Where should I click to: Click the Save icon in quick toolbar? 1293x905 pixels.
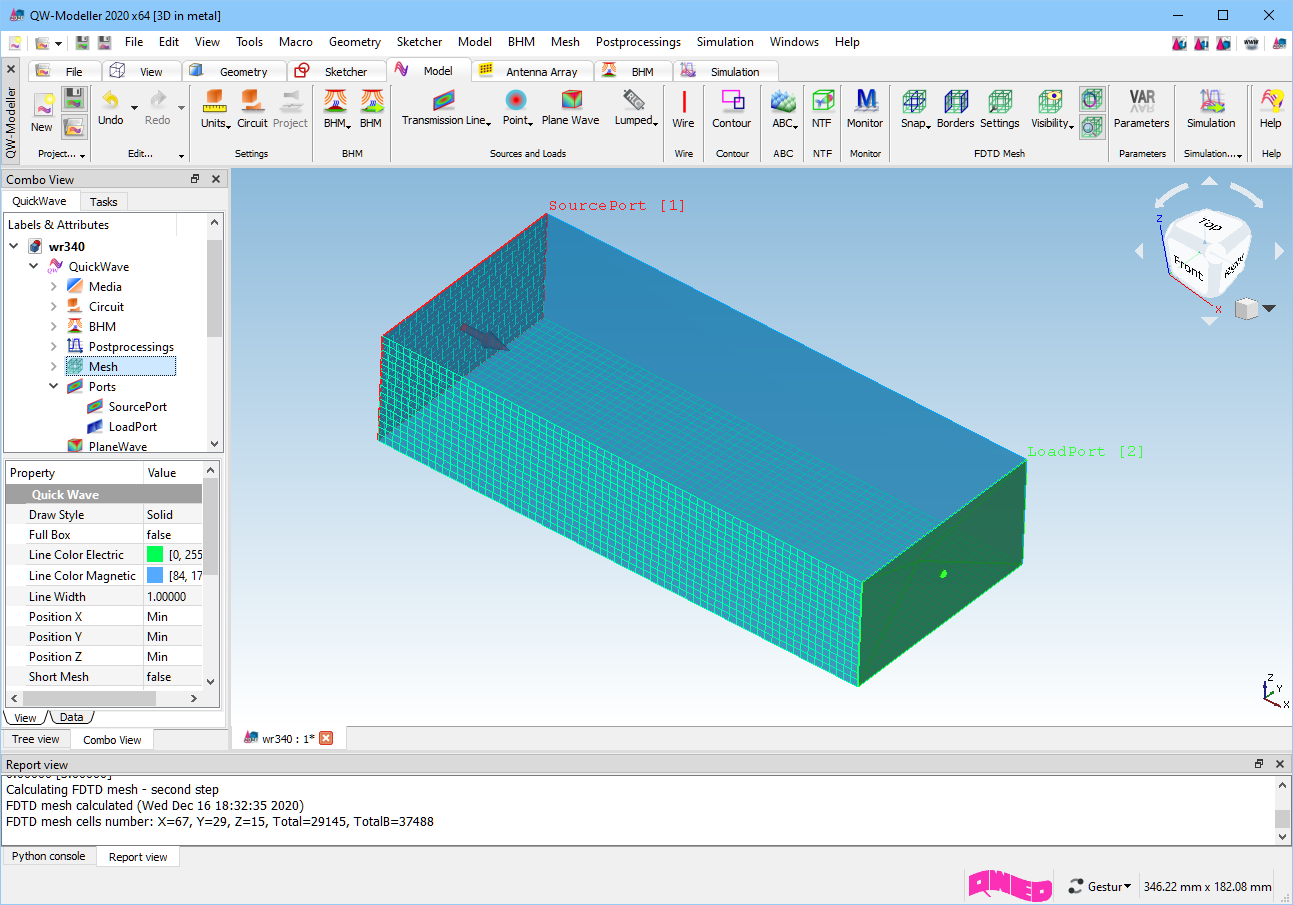[x=82, y=42]
